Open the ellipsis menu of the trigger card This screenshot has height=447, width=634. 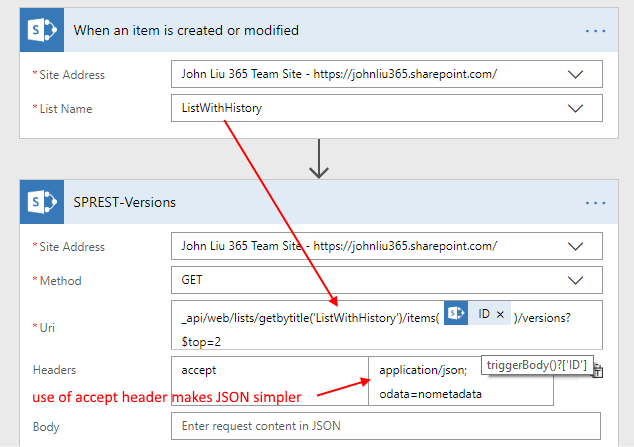tap(595, 31)
